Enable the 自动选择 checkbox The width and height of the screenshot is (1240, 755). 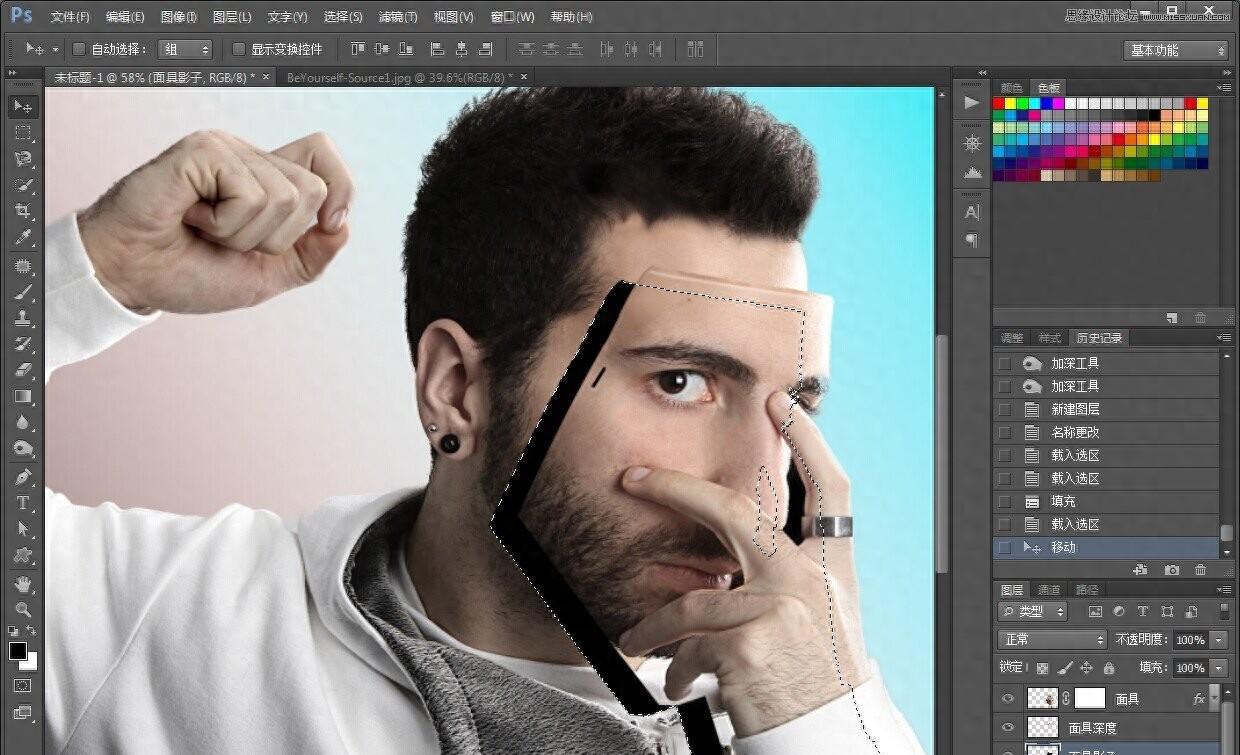(x=79, y=49)
